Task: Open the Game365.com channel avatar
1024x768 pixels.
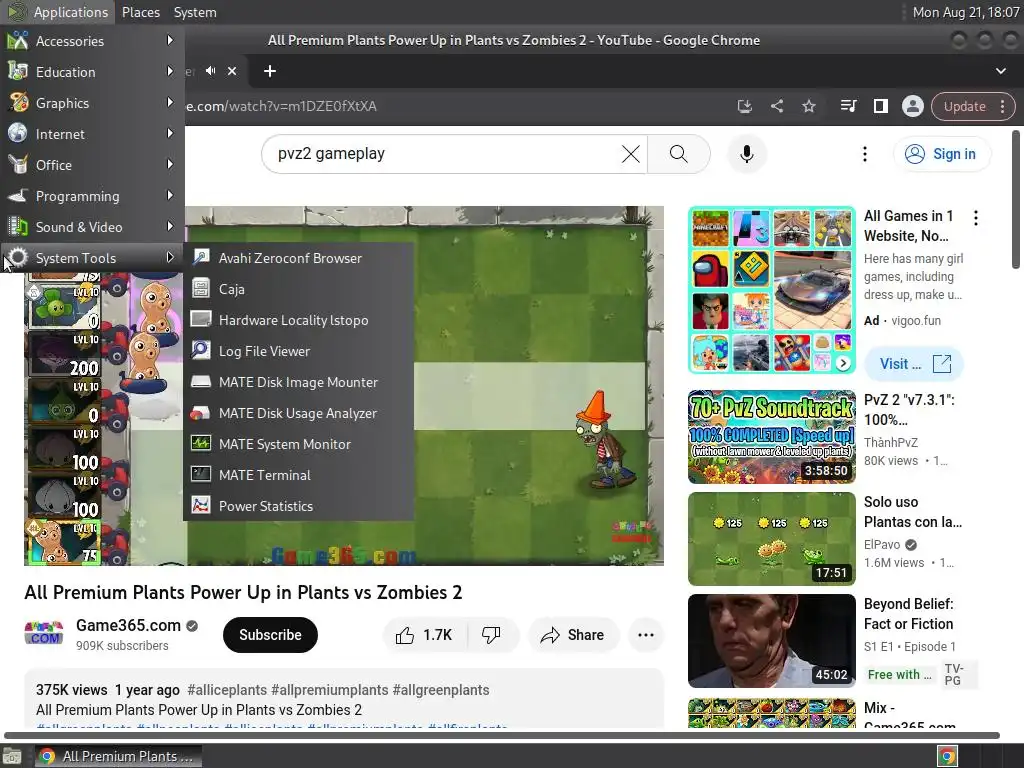Action: pos(44,633)
